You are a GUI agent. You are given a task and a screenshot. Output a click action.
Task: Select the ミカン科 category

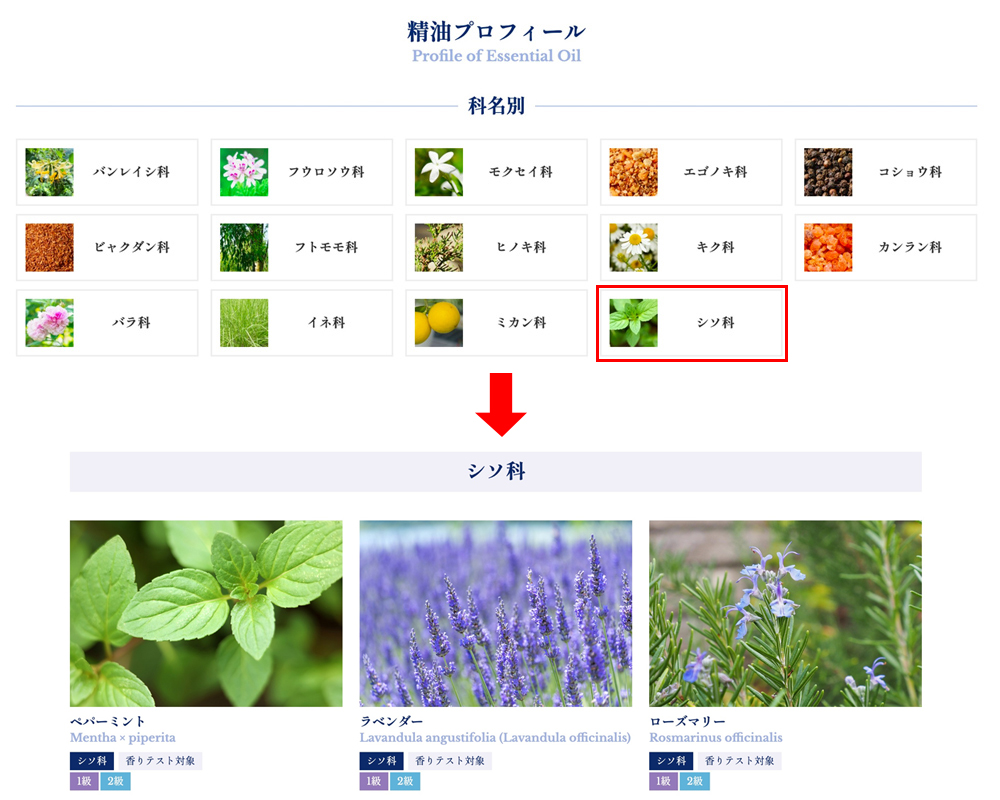[x=496, y=322]
